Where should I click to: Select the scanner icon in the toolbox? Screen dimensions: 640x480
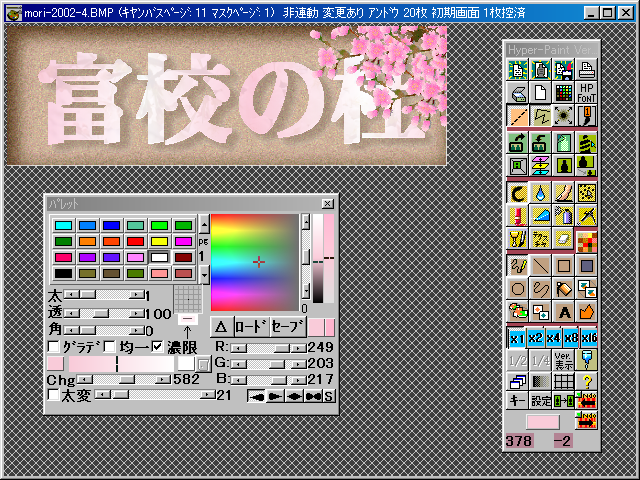(x=518, y=93)
